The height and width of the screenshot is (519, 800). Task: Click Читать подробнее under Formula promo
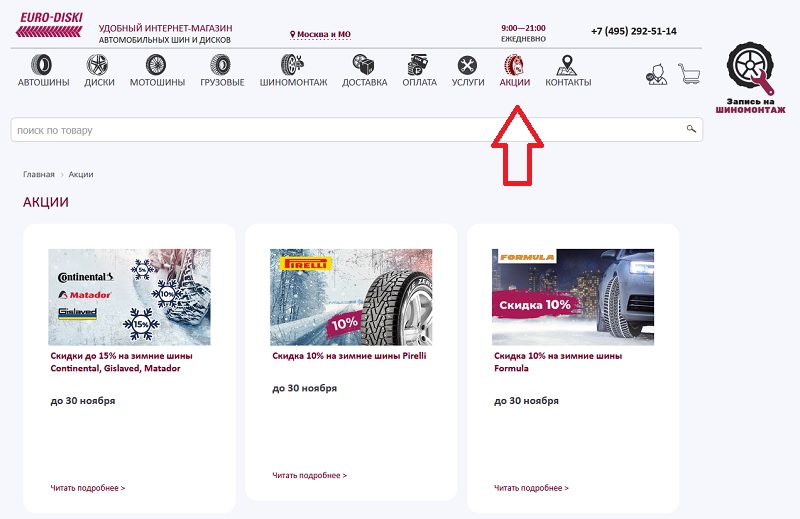point(531,488)
